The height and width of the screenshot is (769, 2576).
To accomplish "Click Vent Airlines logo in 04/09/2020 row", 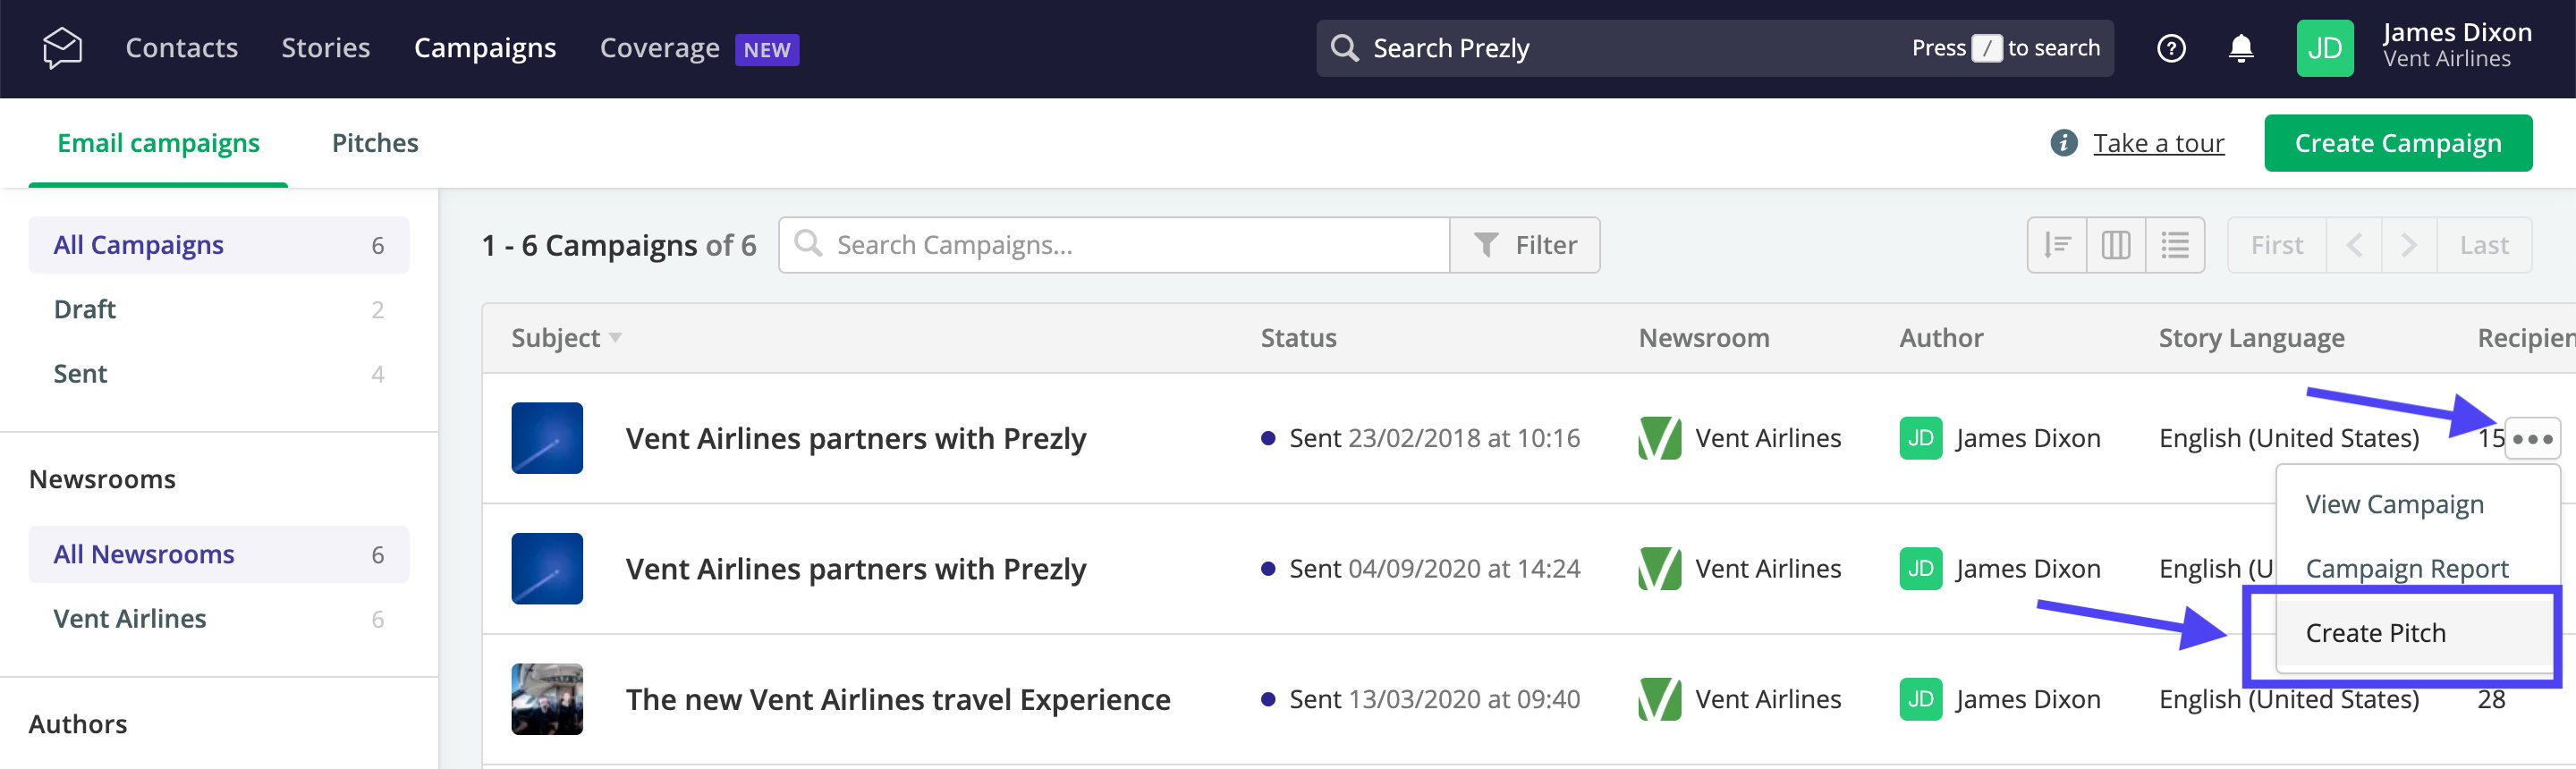I will pos(1660,569).
